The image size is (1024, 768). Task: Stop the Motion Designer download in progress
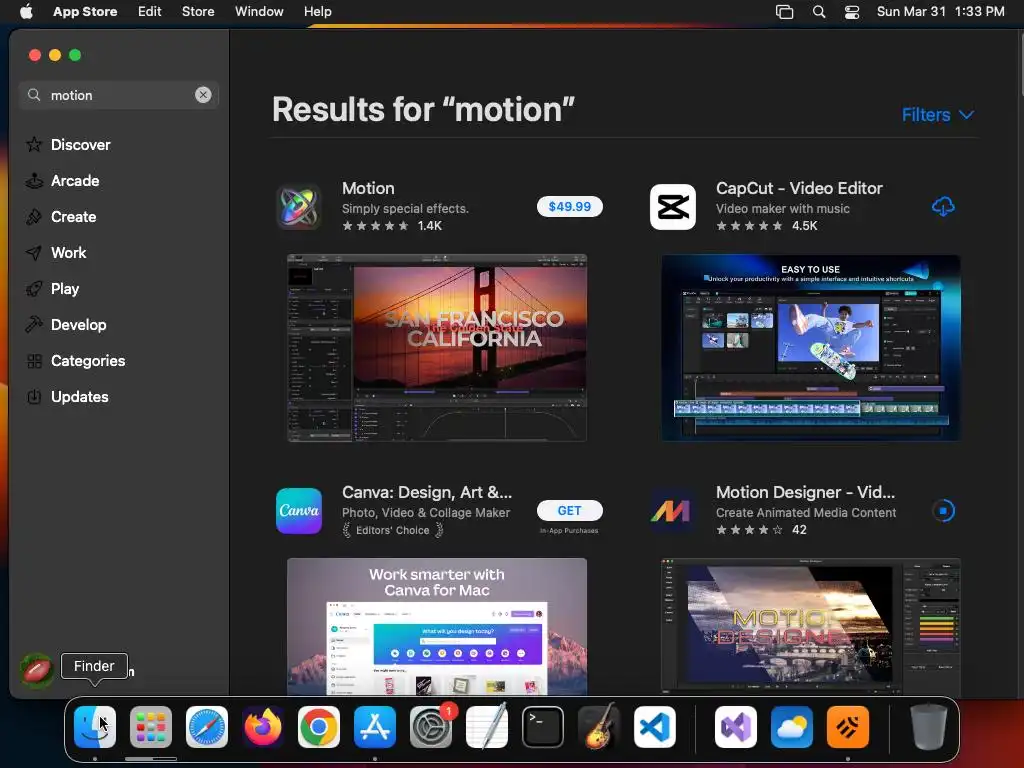point(943,511)
